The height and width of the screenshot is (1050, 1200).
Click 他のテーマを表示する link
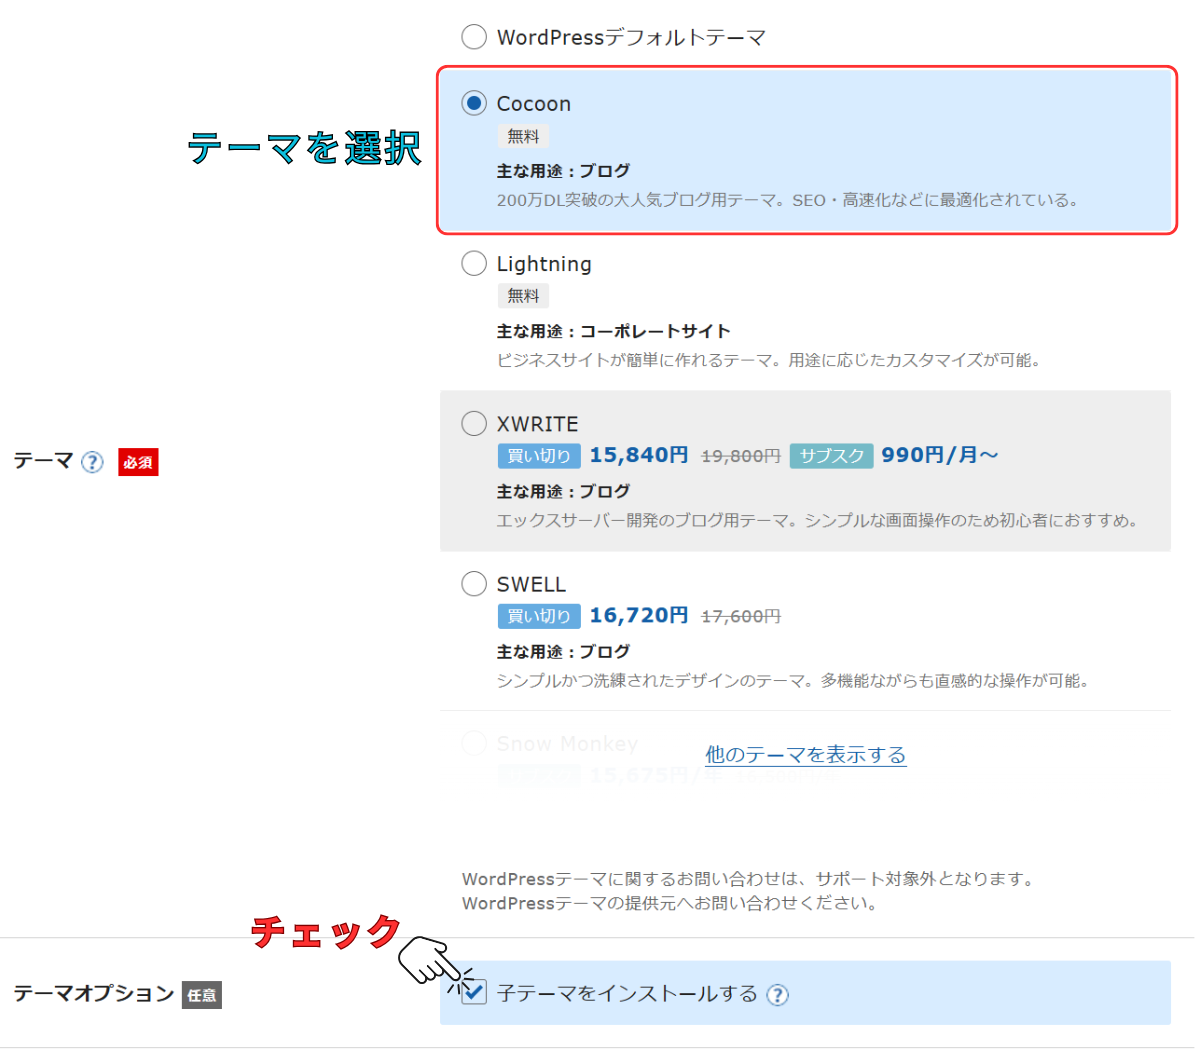pyautogui.click(x=806, y=754)
